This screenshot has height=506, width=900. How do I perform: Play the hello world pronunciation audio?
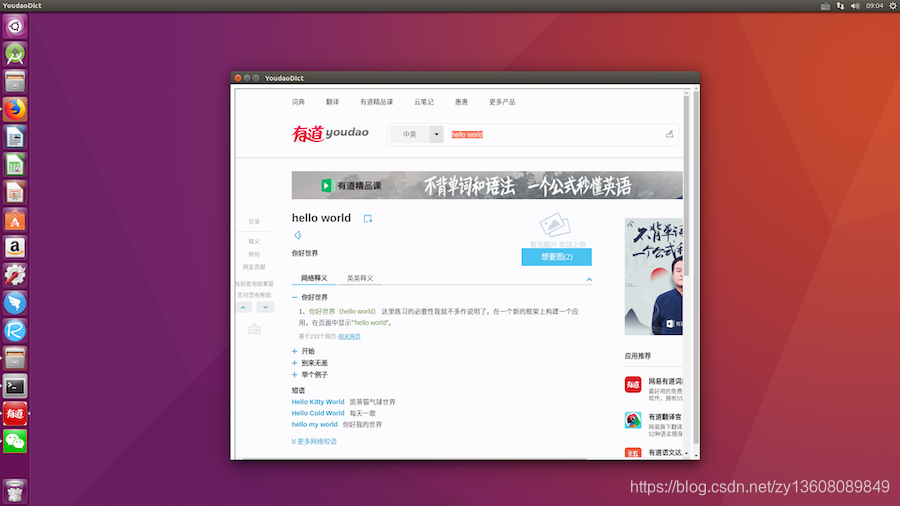coord(297,235)
